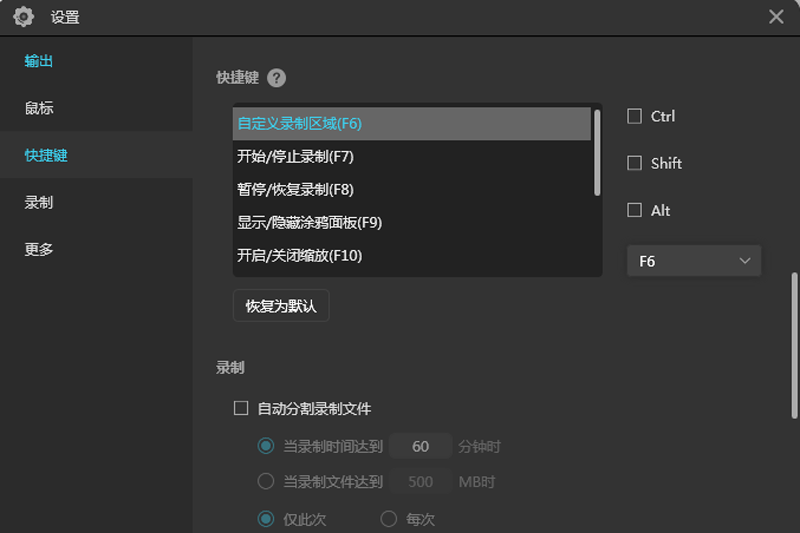Image resolution: width=800 pixels, height=533 pixels.
Task: Click the hotkey list vertical scrollbar
Action: [597, 152]
